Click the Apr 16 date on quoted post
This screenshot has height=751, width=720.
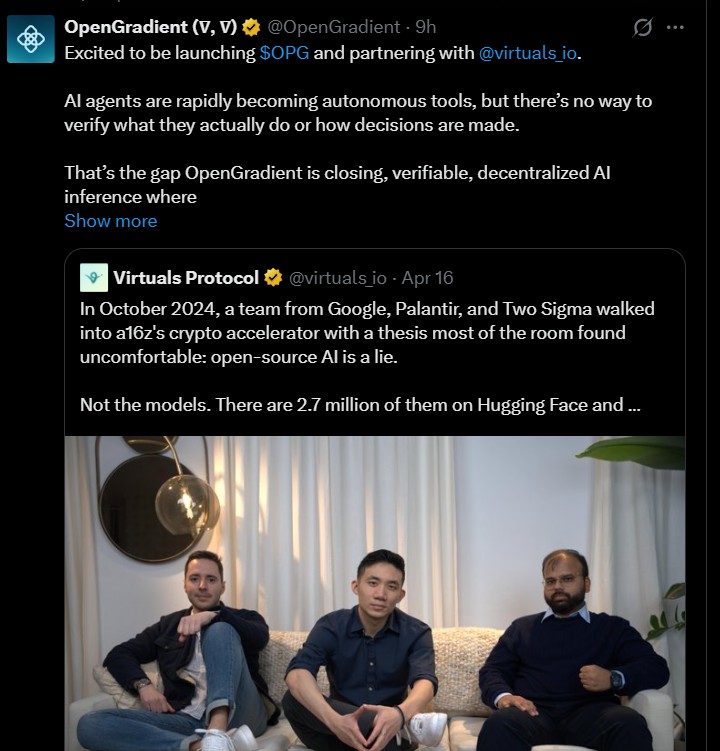(428, 277)
